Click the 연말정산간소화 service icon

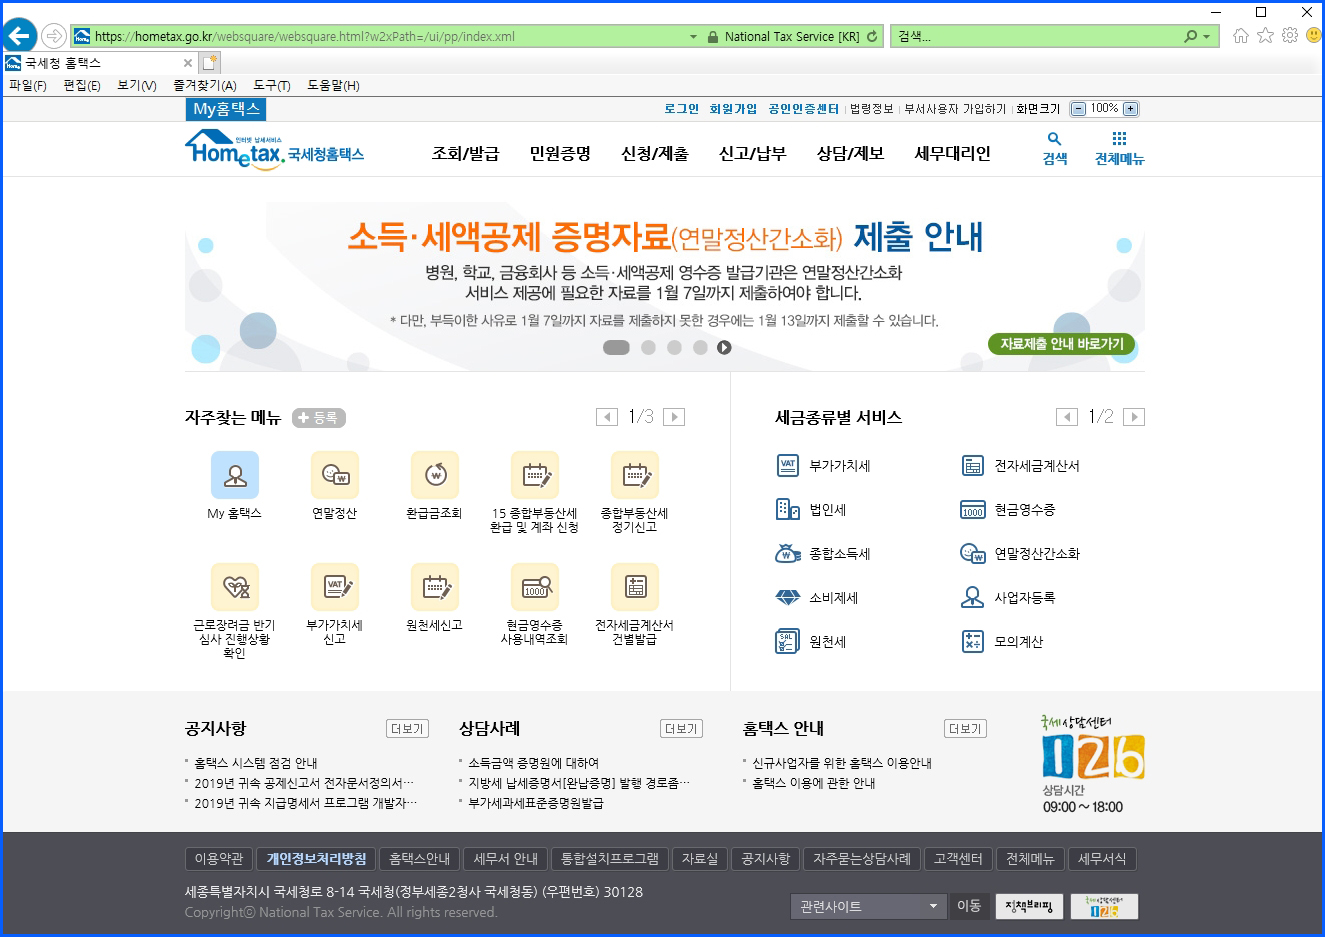(x=973, y=553)
